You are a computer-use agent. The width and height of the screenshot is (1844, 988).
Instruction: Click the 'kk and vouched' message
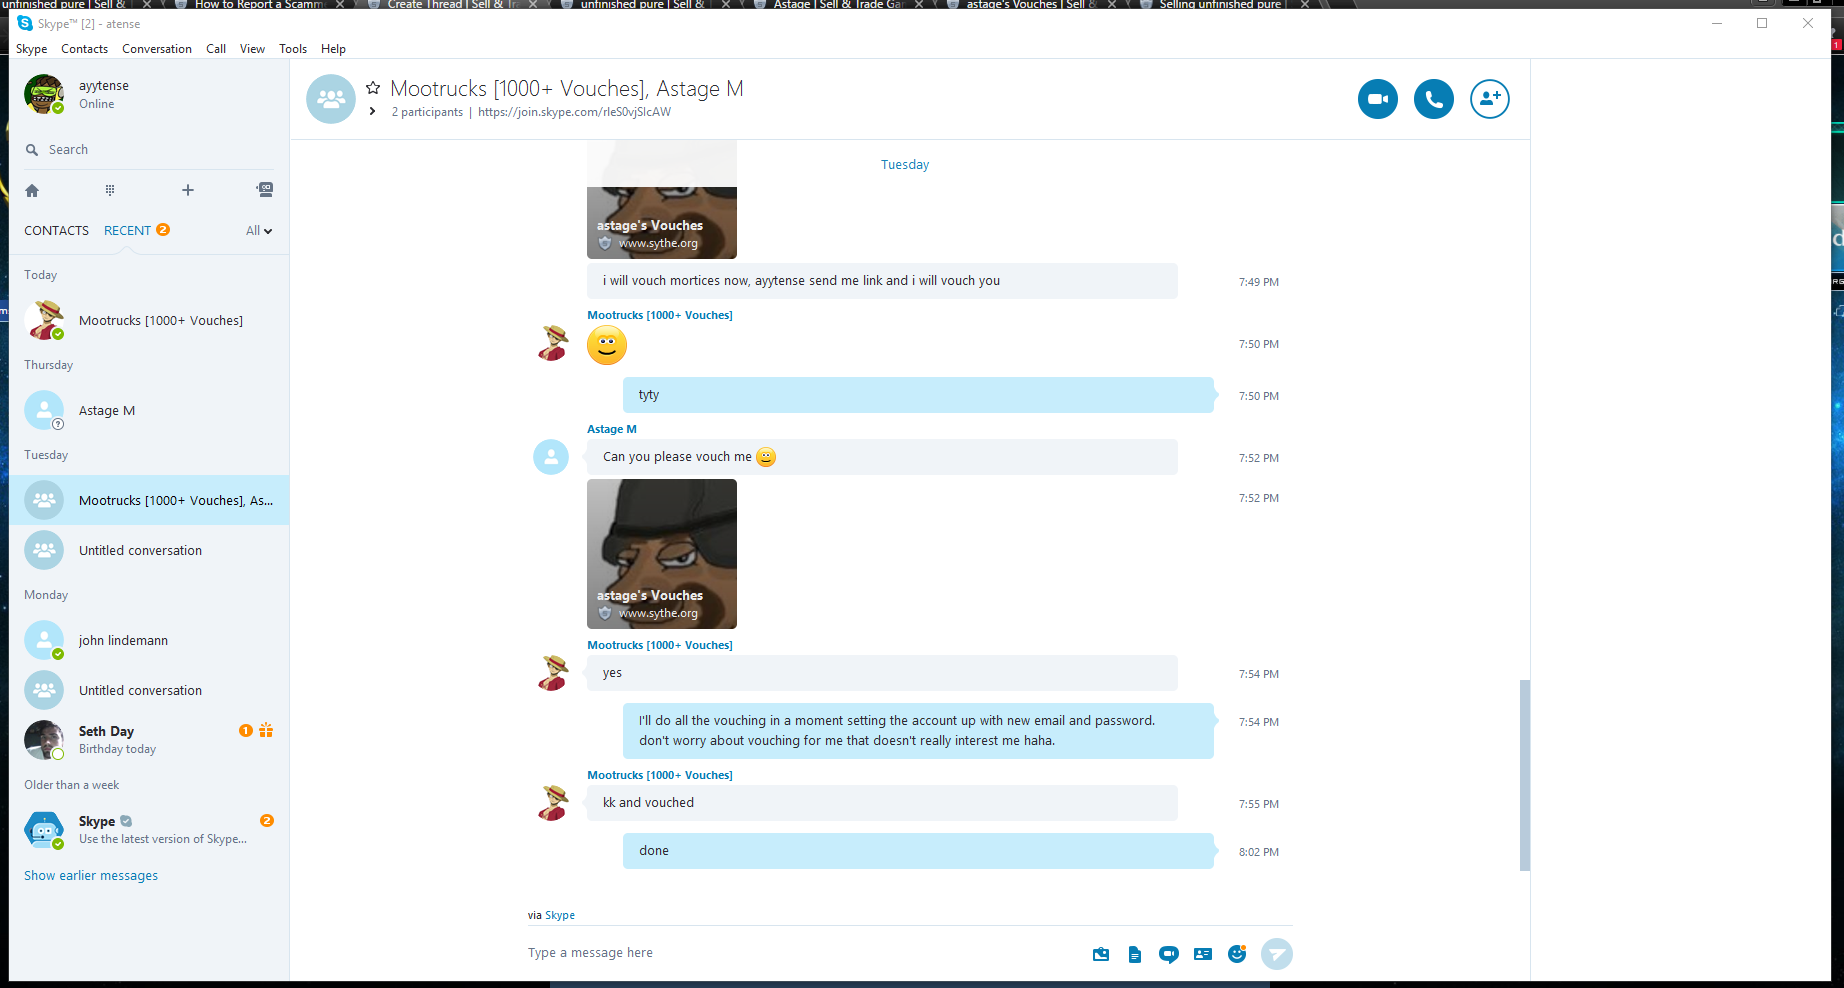click(882, 803)
